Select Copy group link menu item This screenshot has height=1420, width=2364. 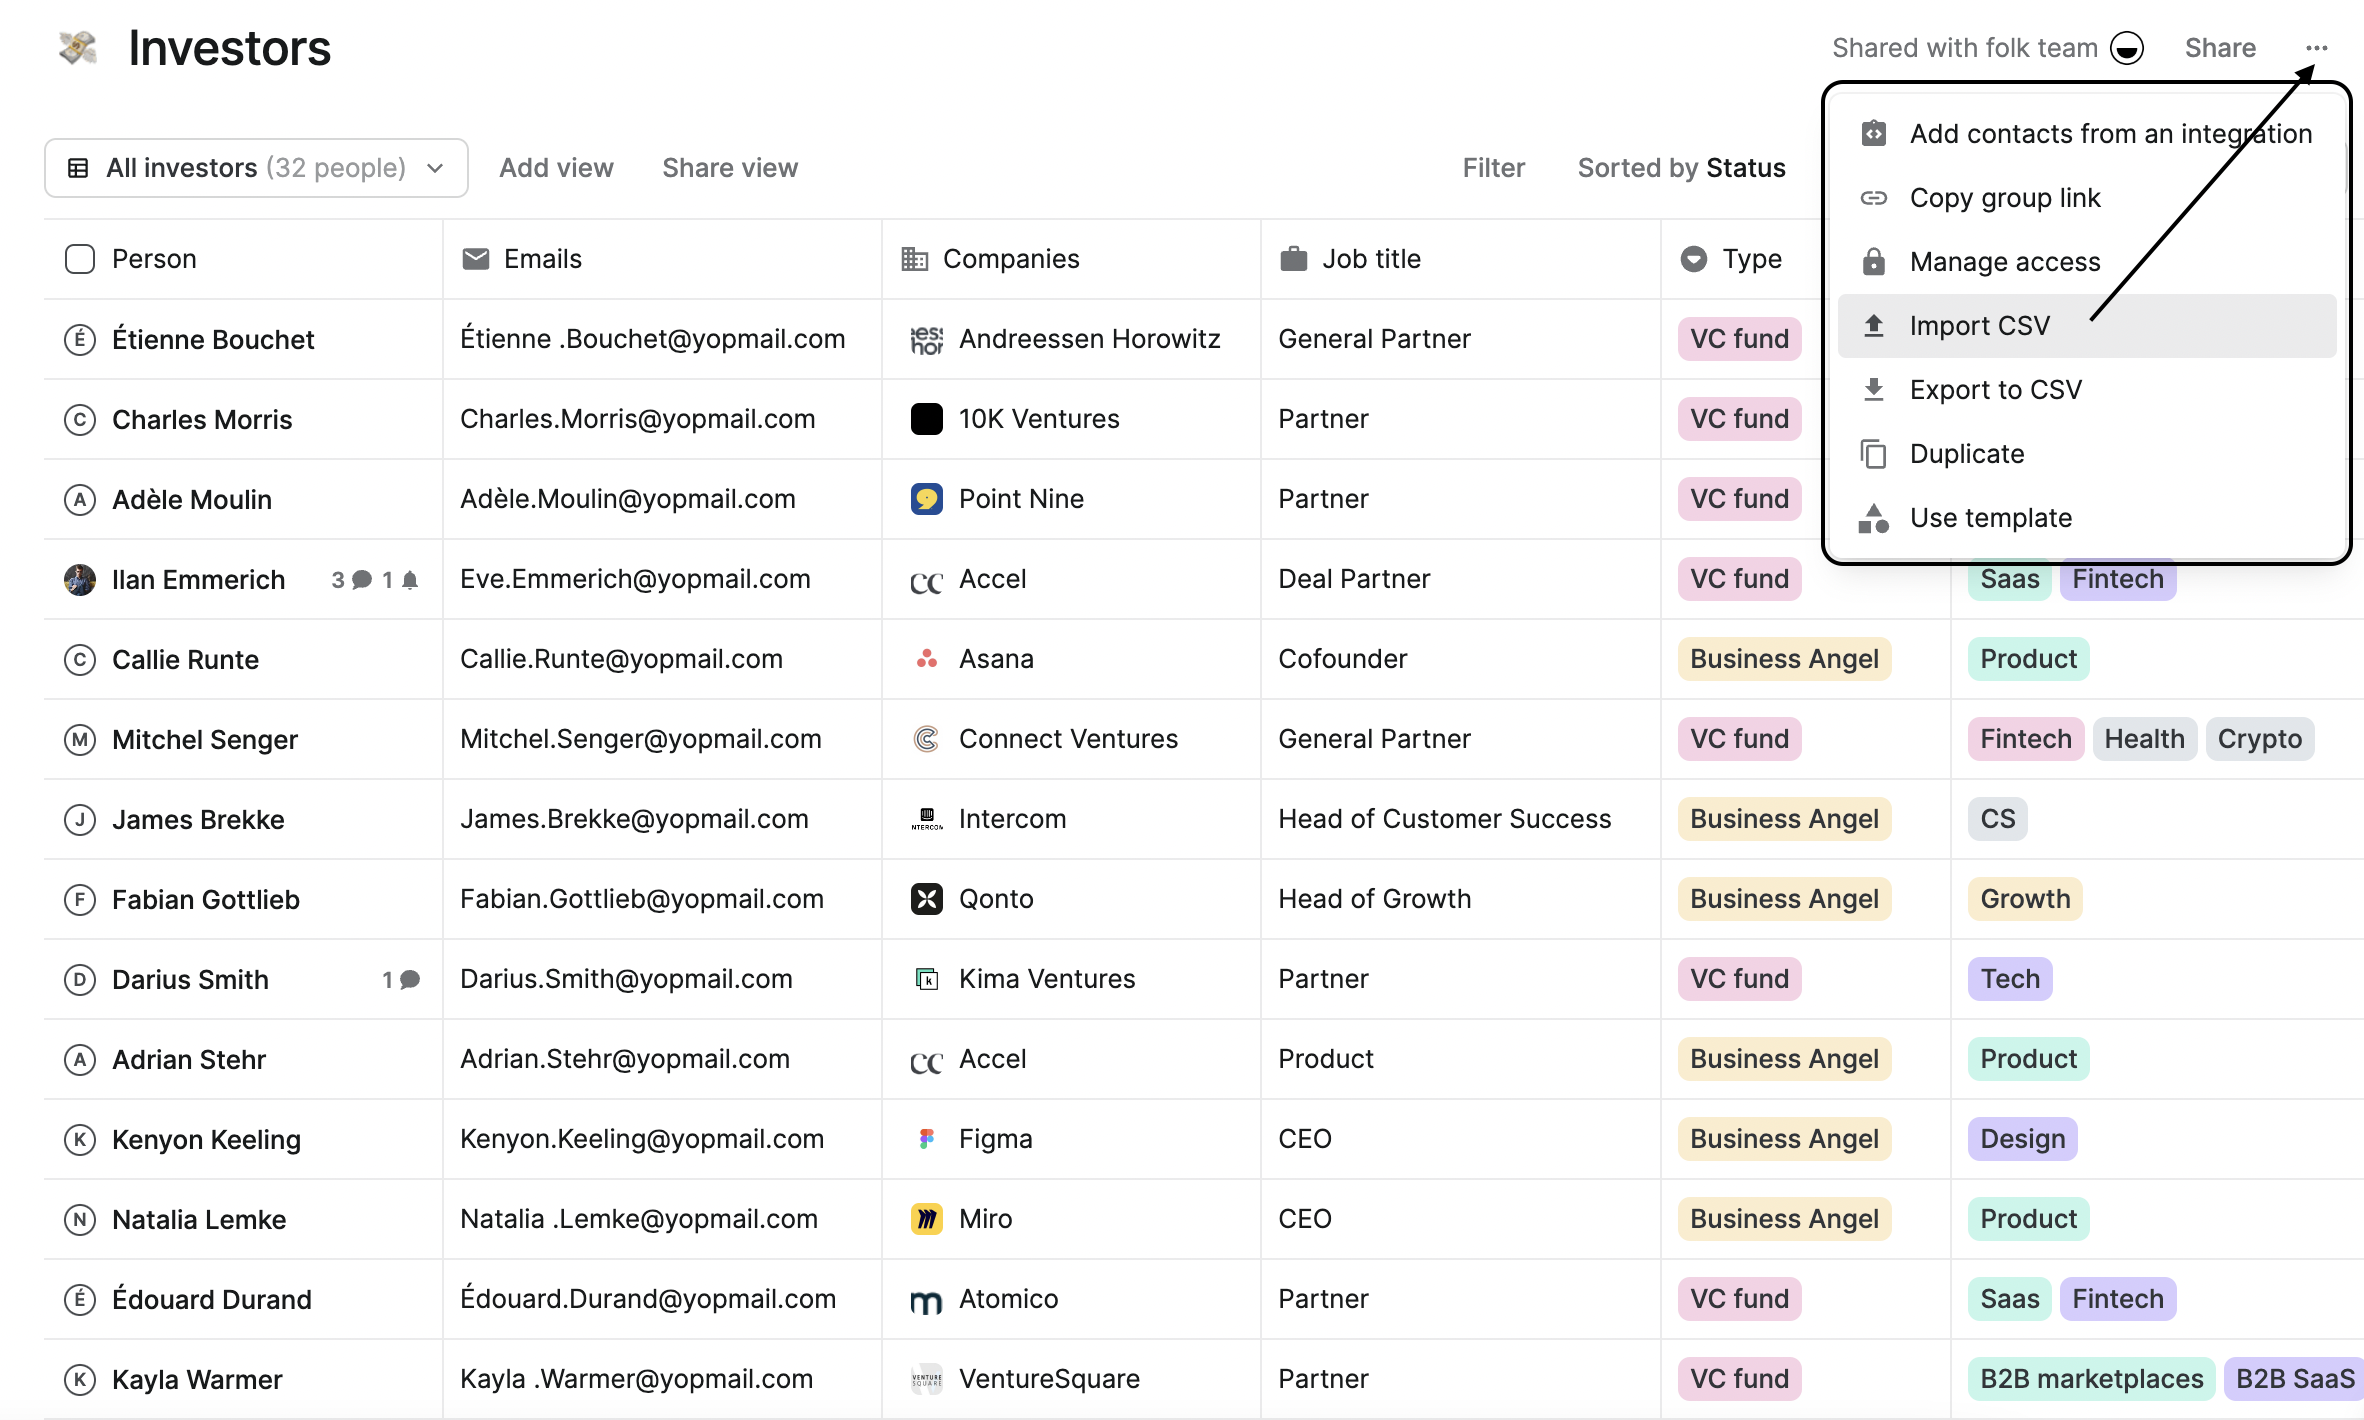tap(2004, 198)
